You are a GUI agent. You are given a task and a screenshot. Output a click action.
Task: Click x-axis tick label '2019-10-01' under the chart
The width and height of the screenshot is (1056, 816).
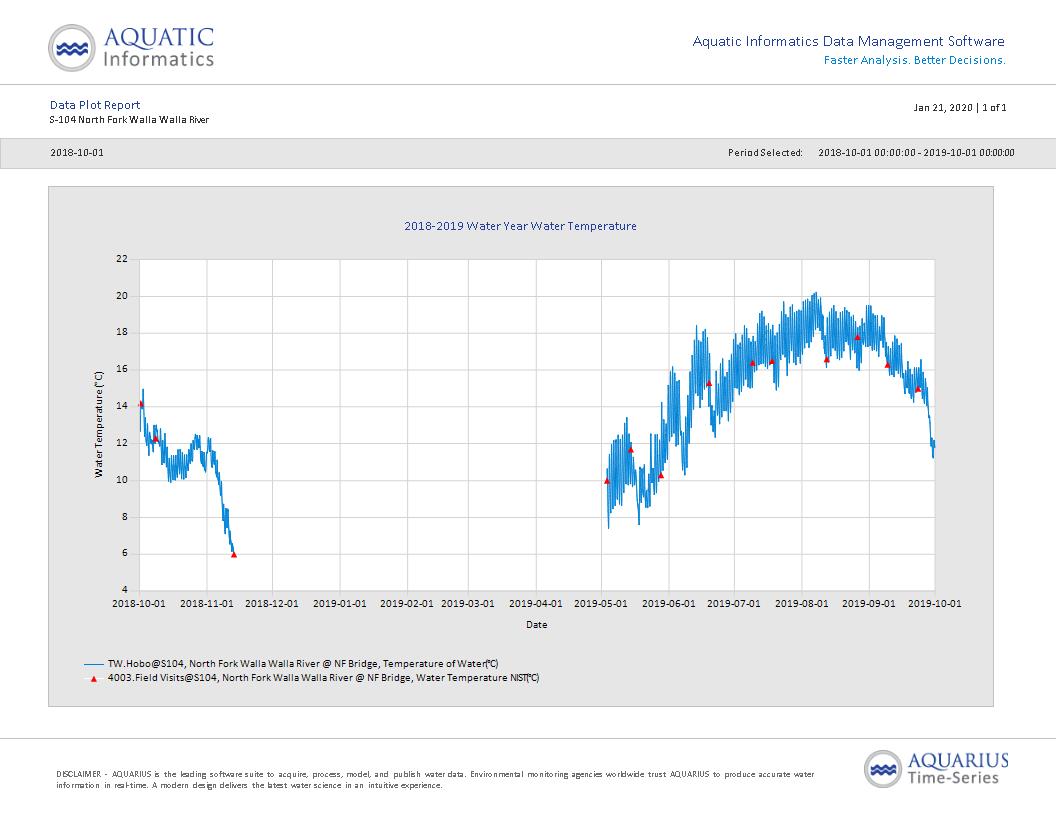(x=935, y=603)
